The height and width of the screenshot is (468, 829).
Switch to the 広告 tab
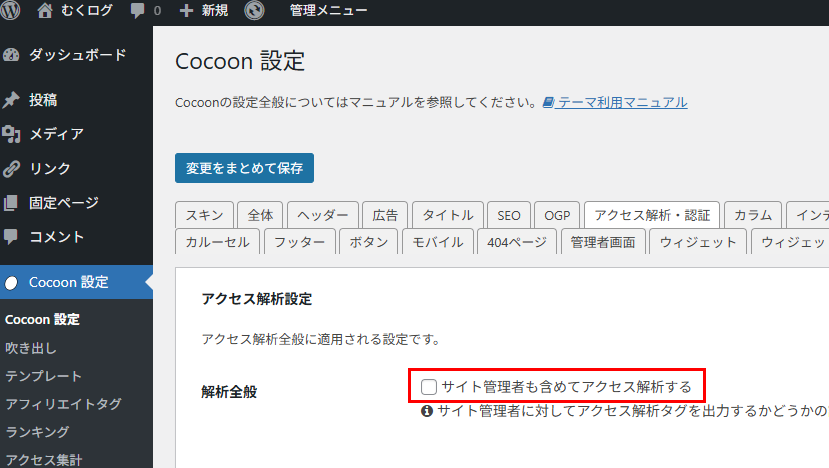[x=385, y=215]
